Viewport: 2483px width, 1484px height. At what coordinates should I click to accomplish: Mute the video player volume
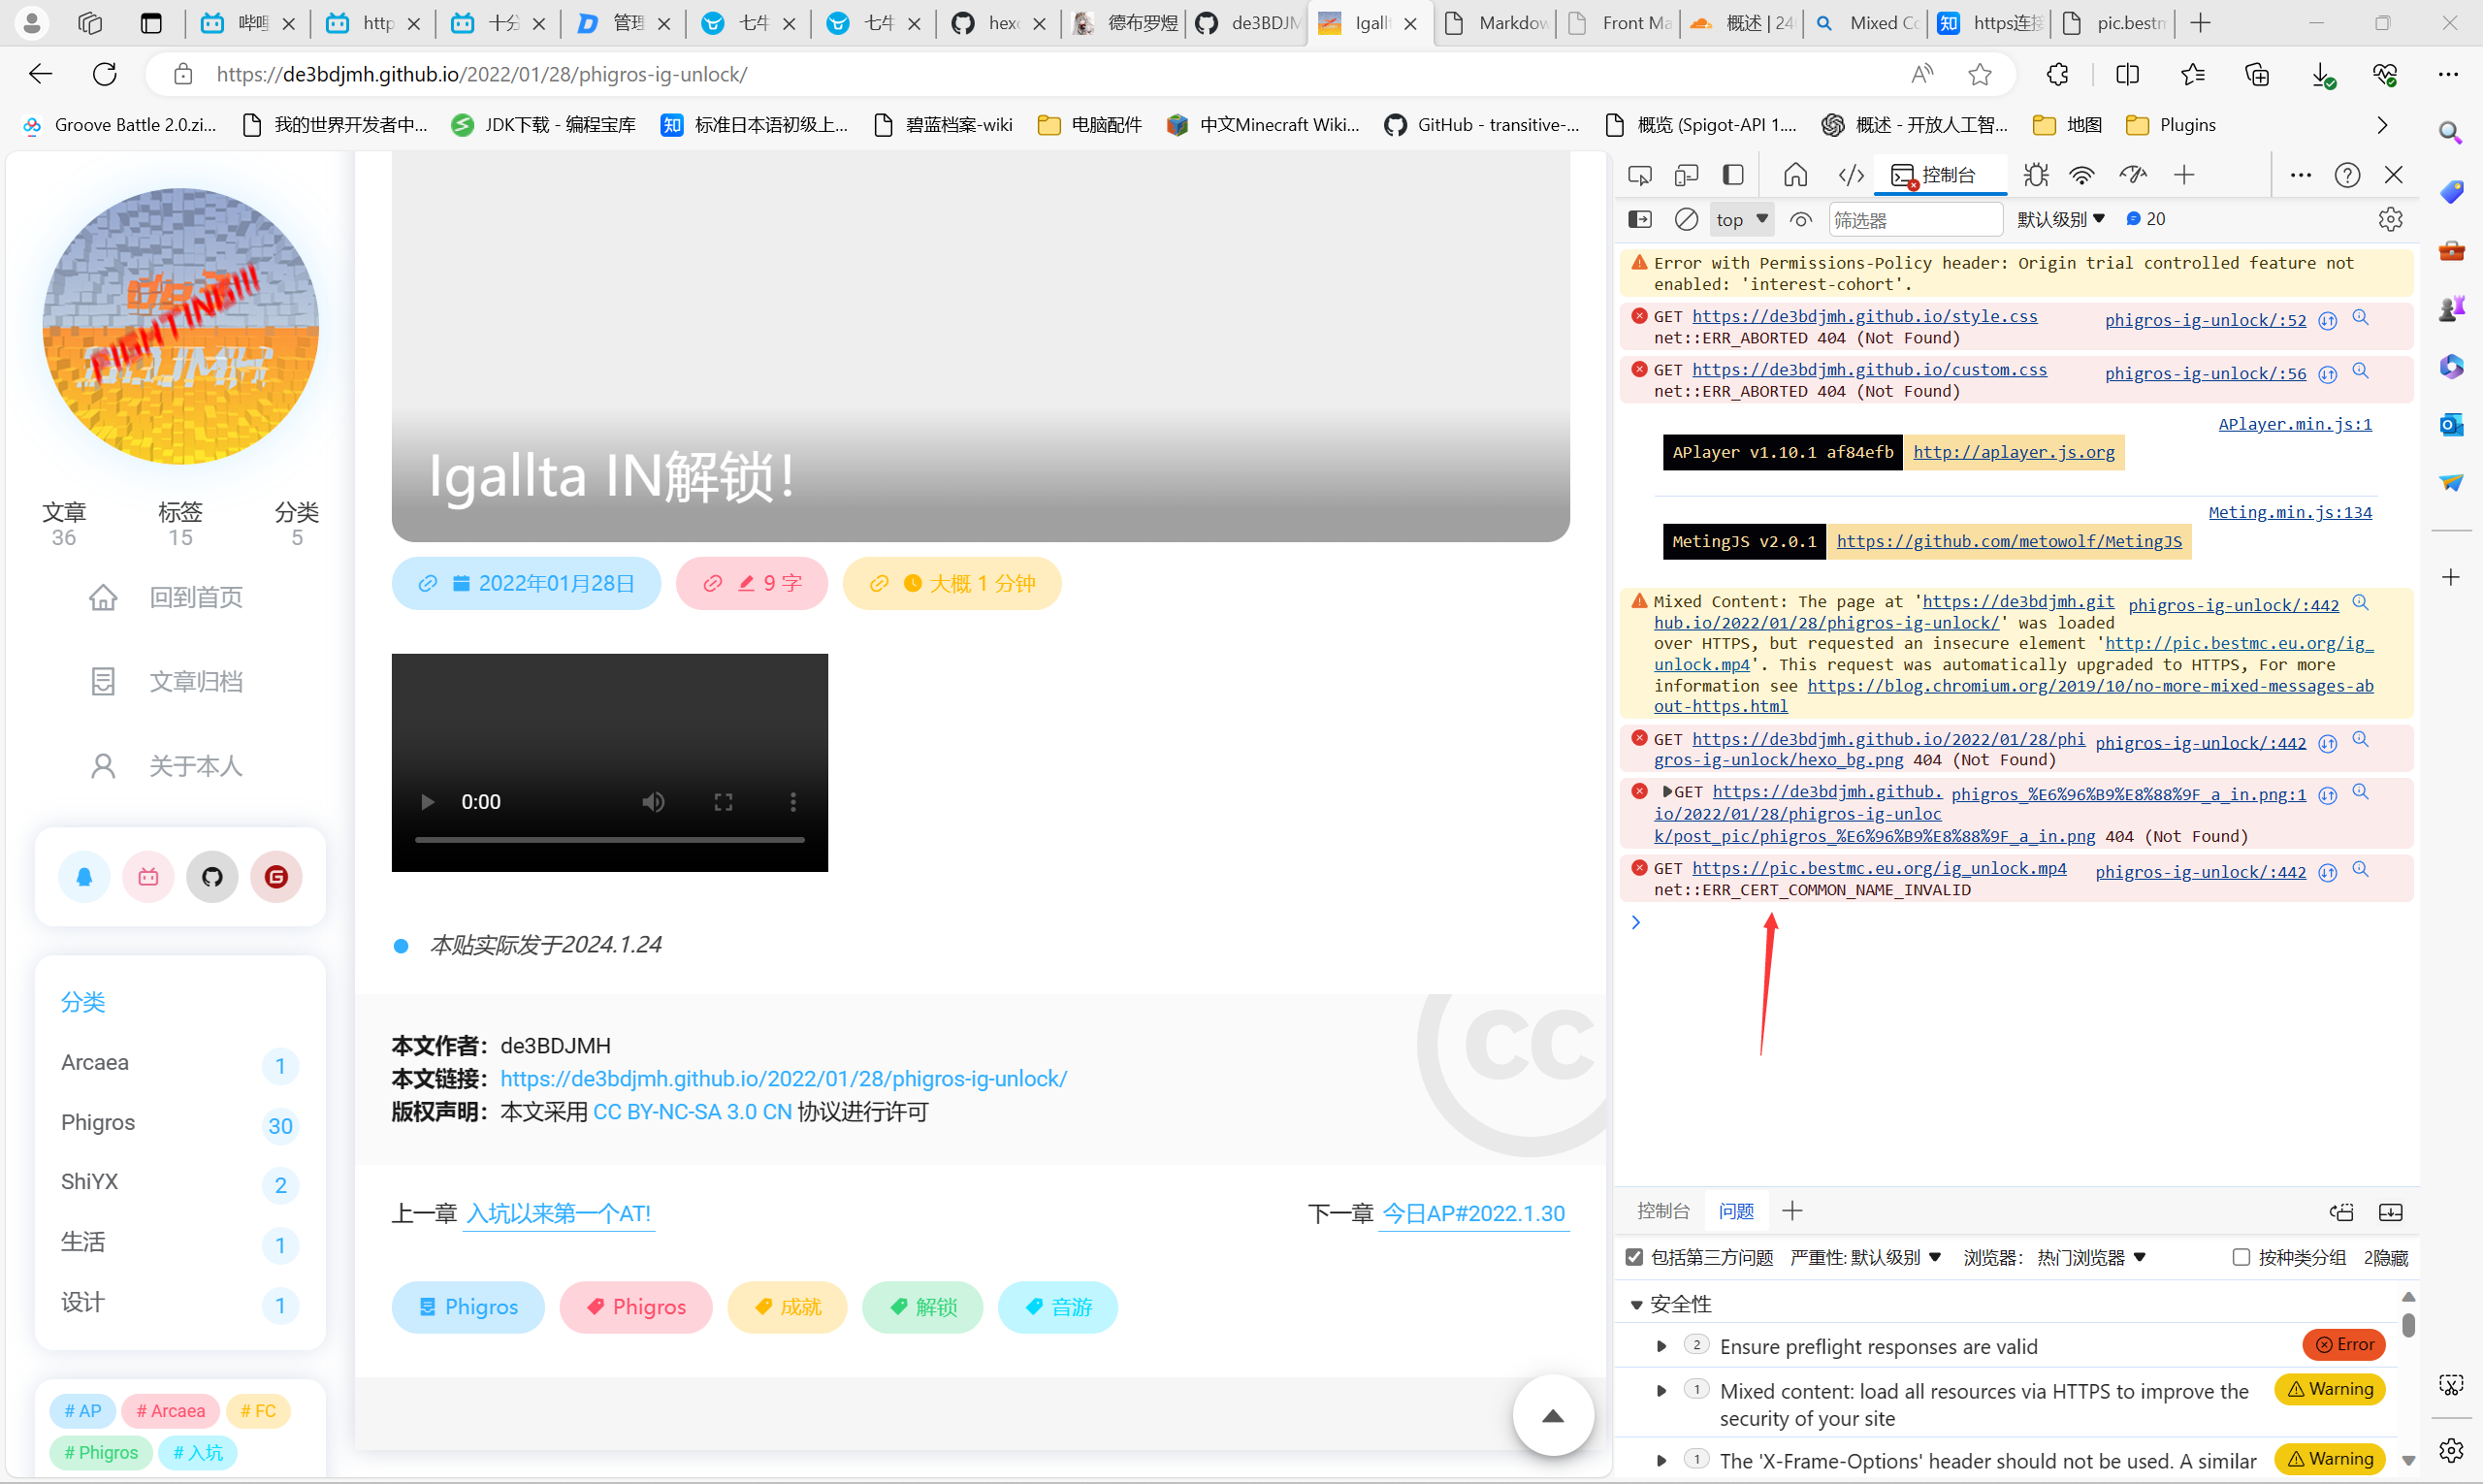[x=653, y=802]
